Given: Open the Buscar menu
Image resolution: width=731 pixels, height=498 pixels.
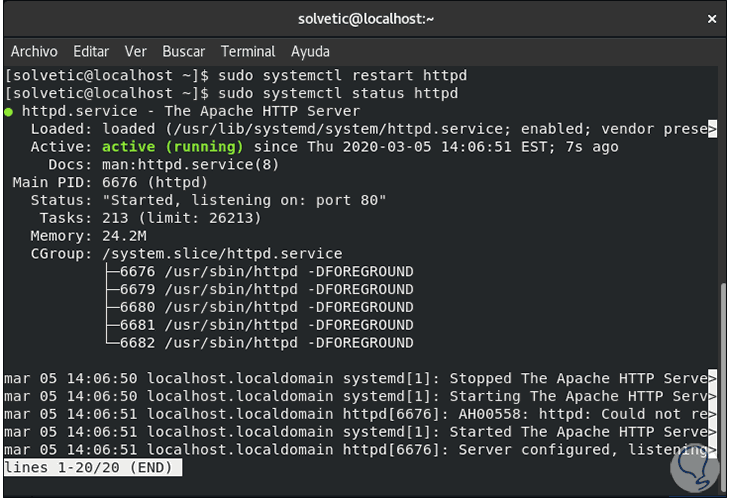Looking at the screenshot, I should click(x=183, y=51).
